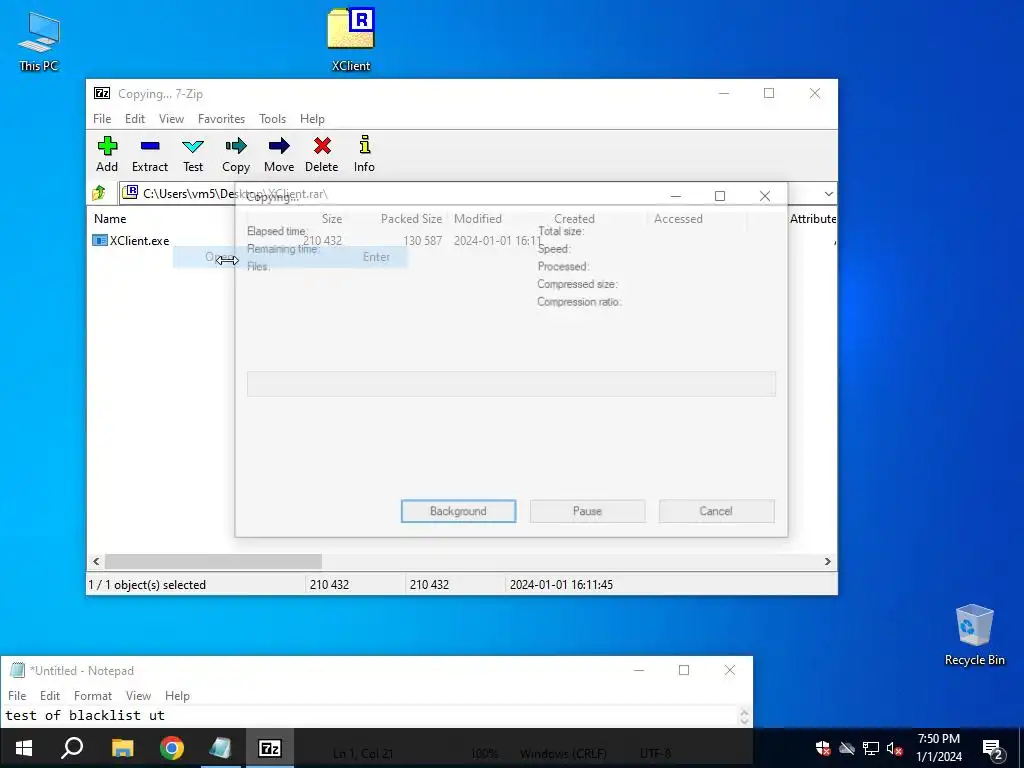Screen dimensions: 1024x768
Task: Open the 7-Zip File menu
Action: point(102,119)
